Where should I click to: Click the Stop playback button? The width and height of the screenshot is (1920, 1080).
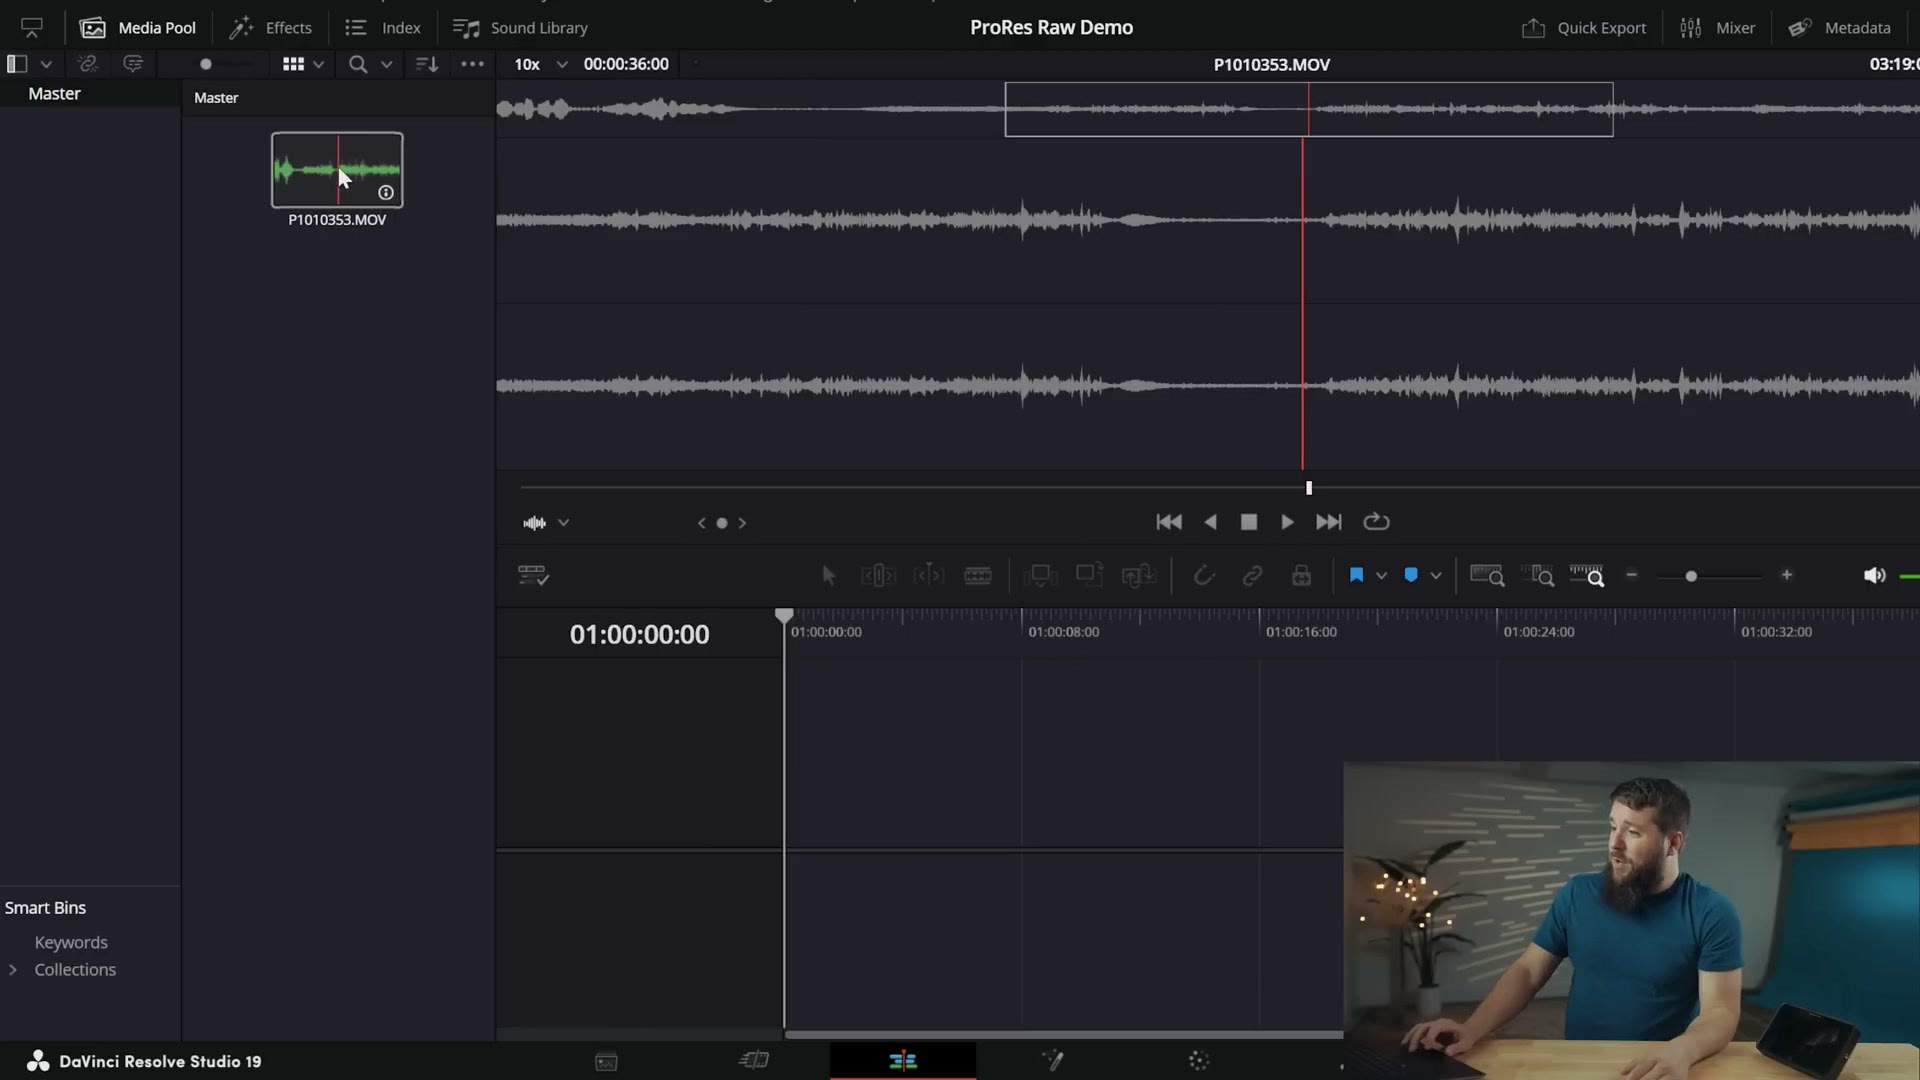coord(1249,522)
